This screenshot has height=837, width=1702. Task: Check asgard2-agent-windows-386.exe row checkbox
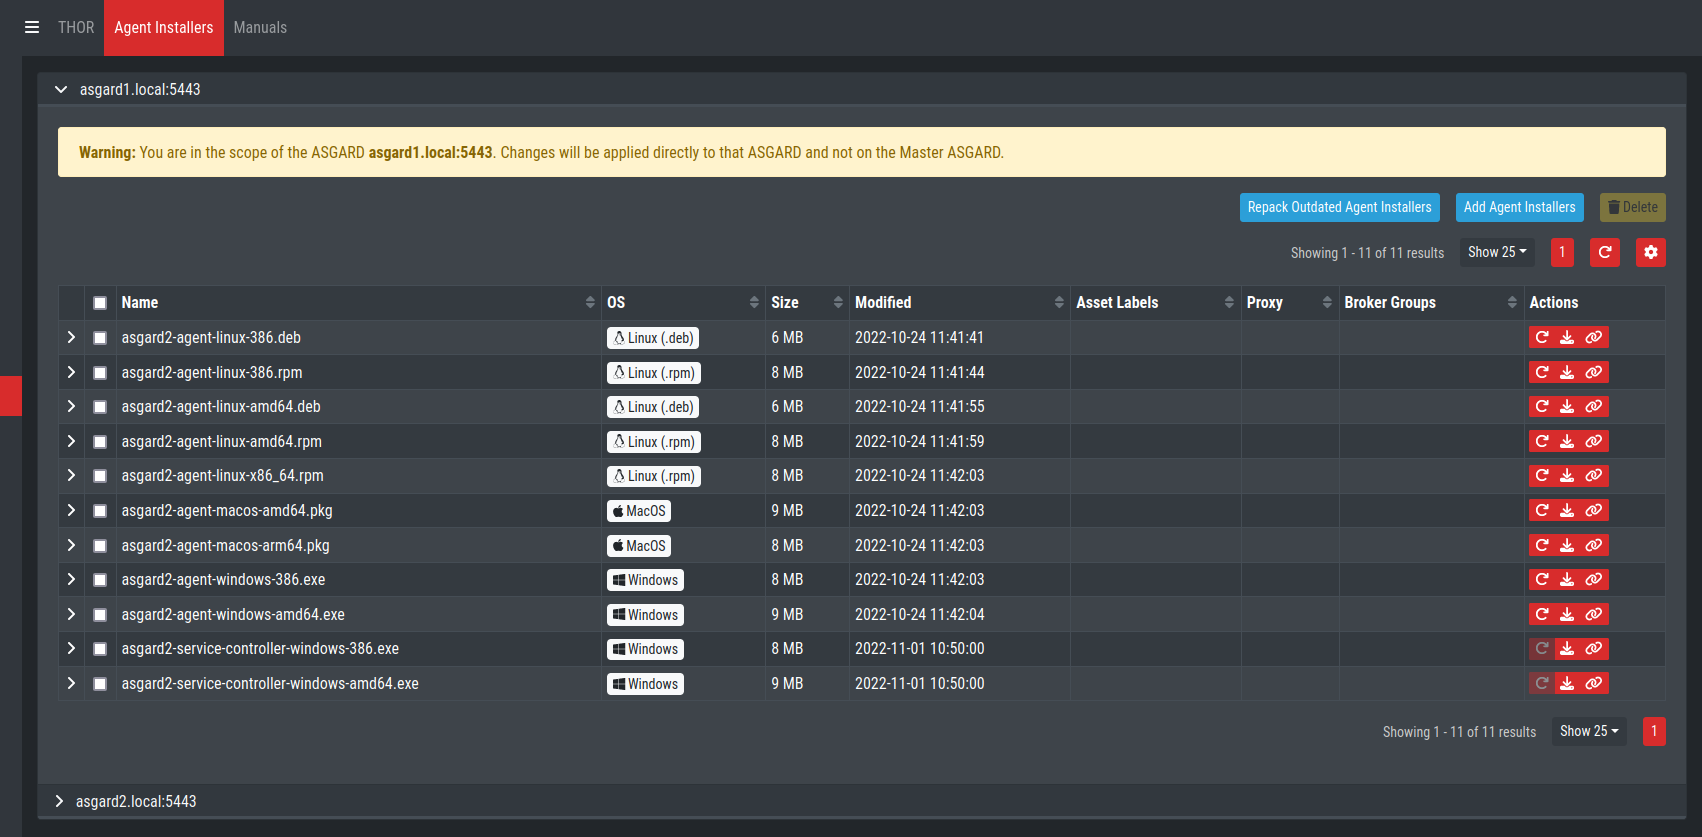100,580
